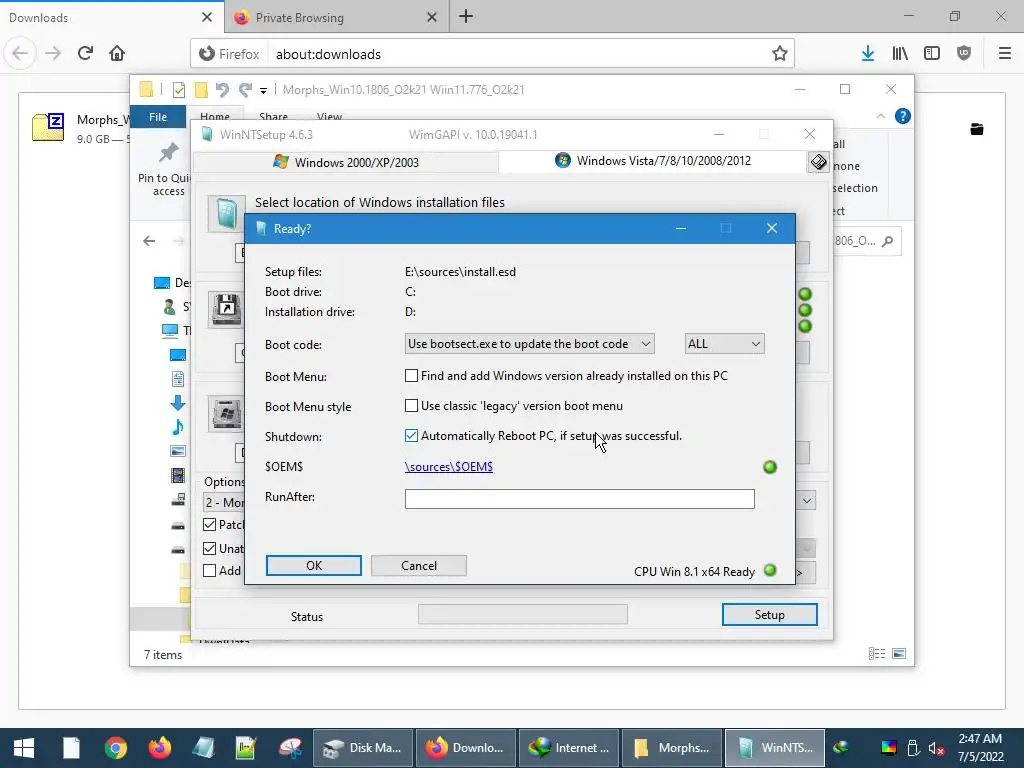Select the Music folder in Explorer sidebar

click(178, 426)
